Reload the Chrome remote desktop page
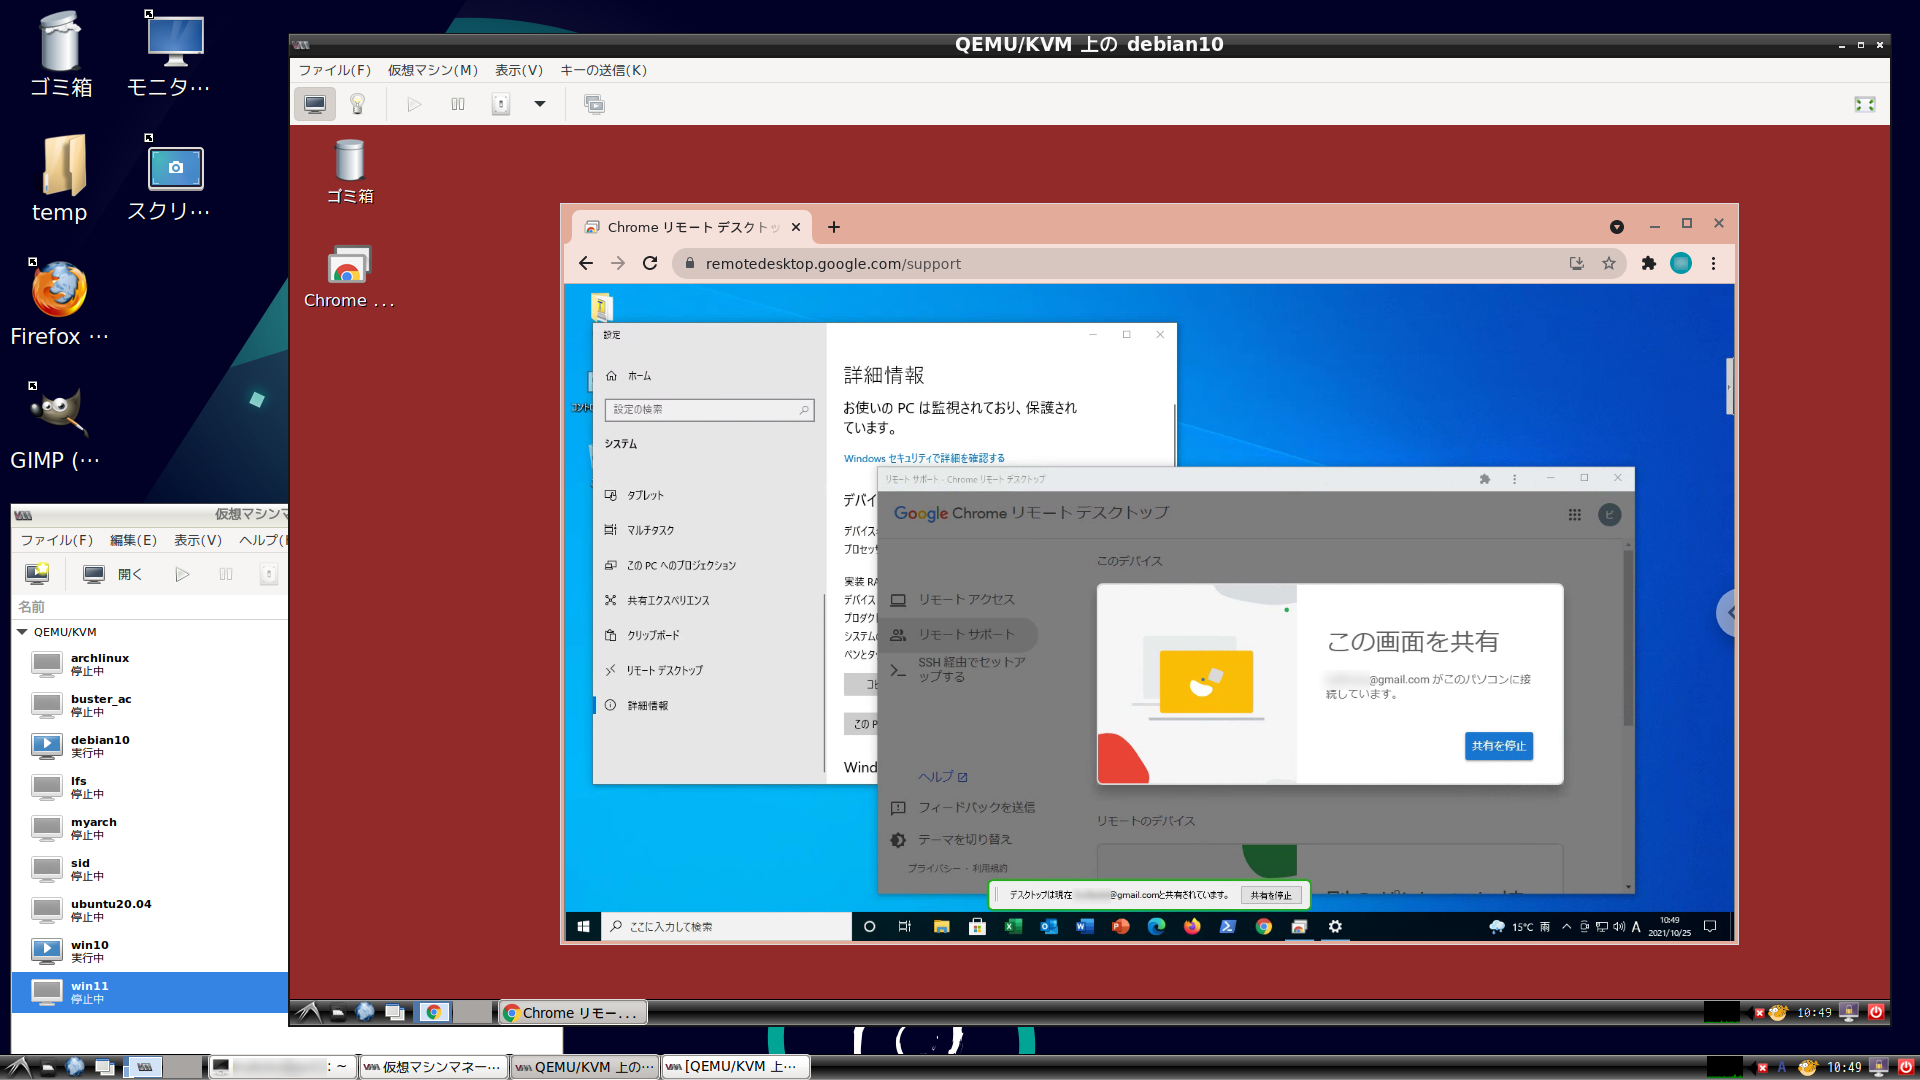 click(650, 263)
